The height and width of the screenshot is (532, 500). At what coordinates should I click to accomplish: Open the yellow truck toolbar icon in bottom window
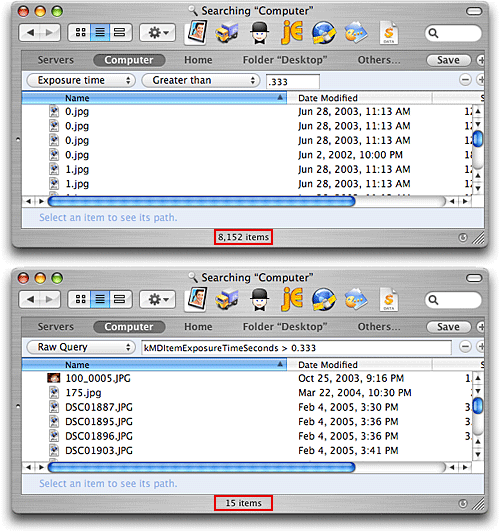click(227, 299)
